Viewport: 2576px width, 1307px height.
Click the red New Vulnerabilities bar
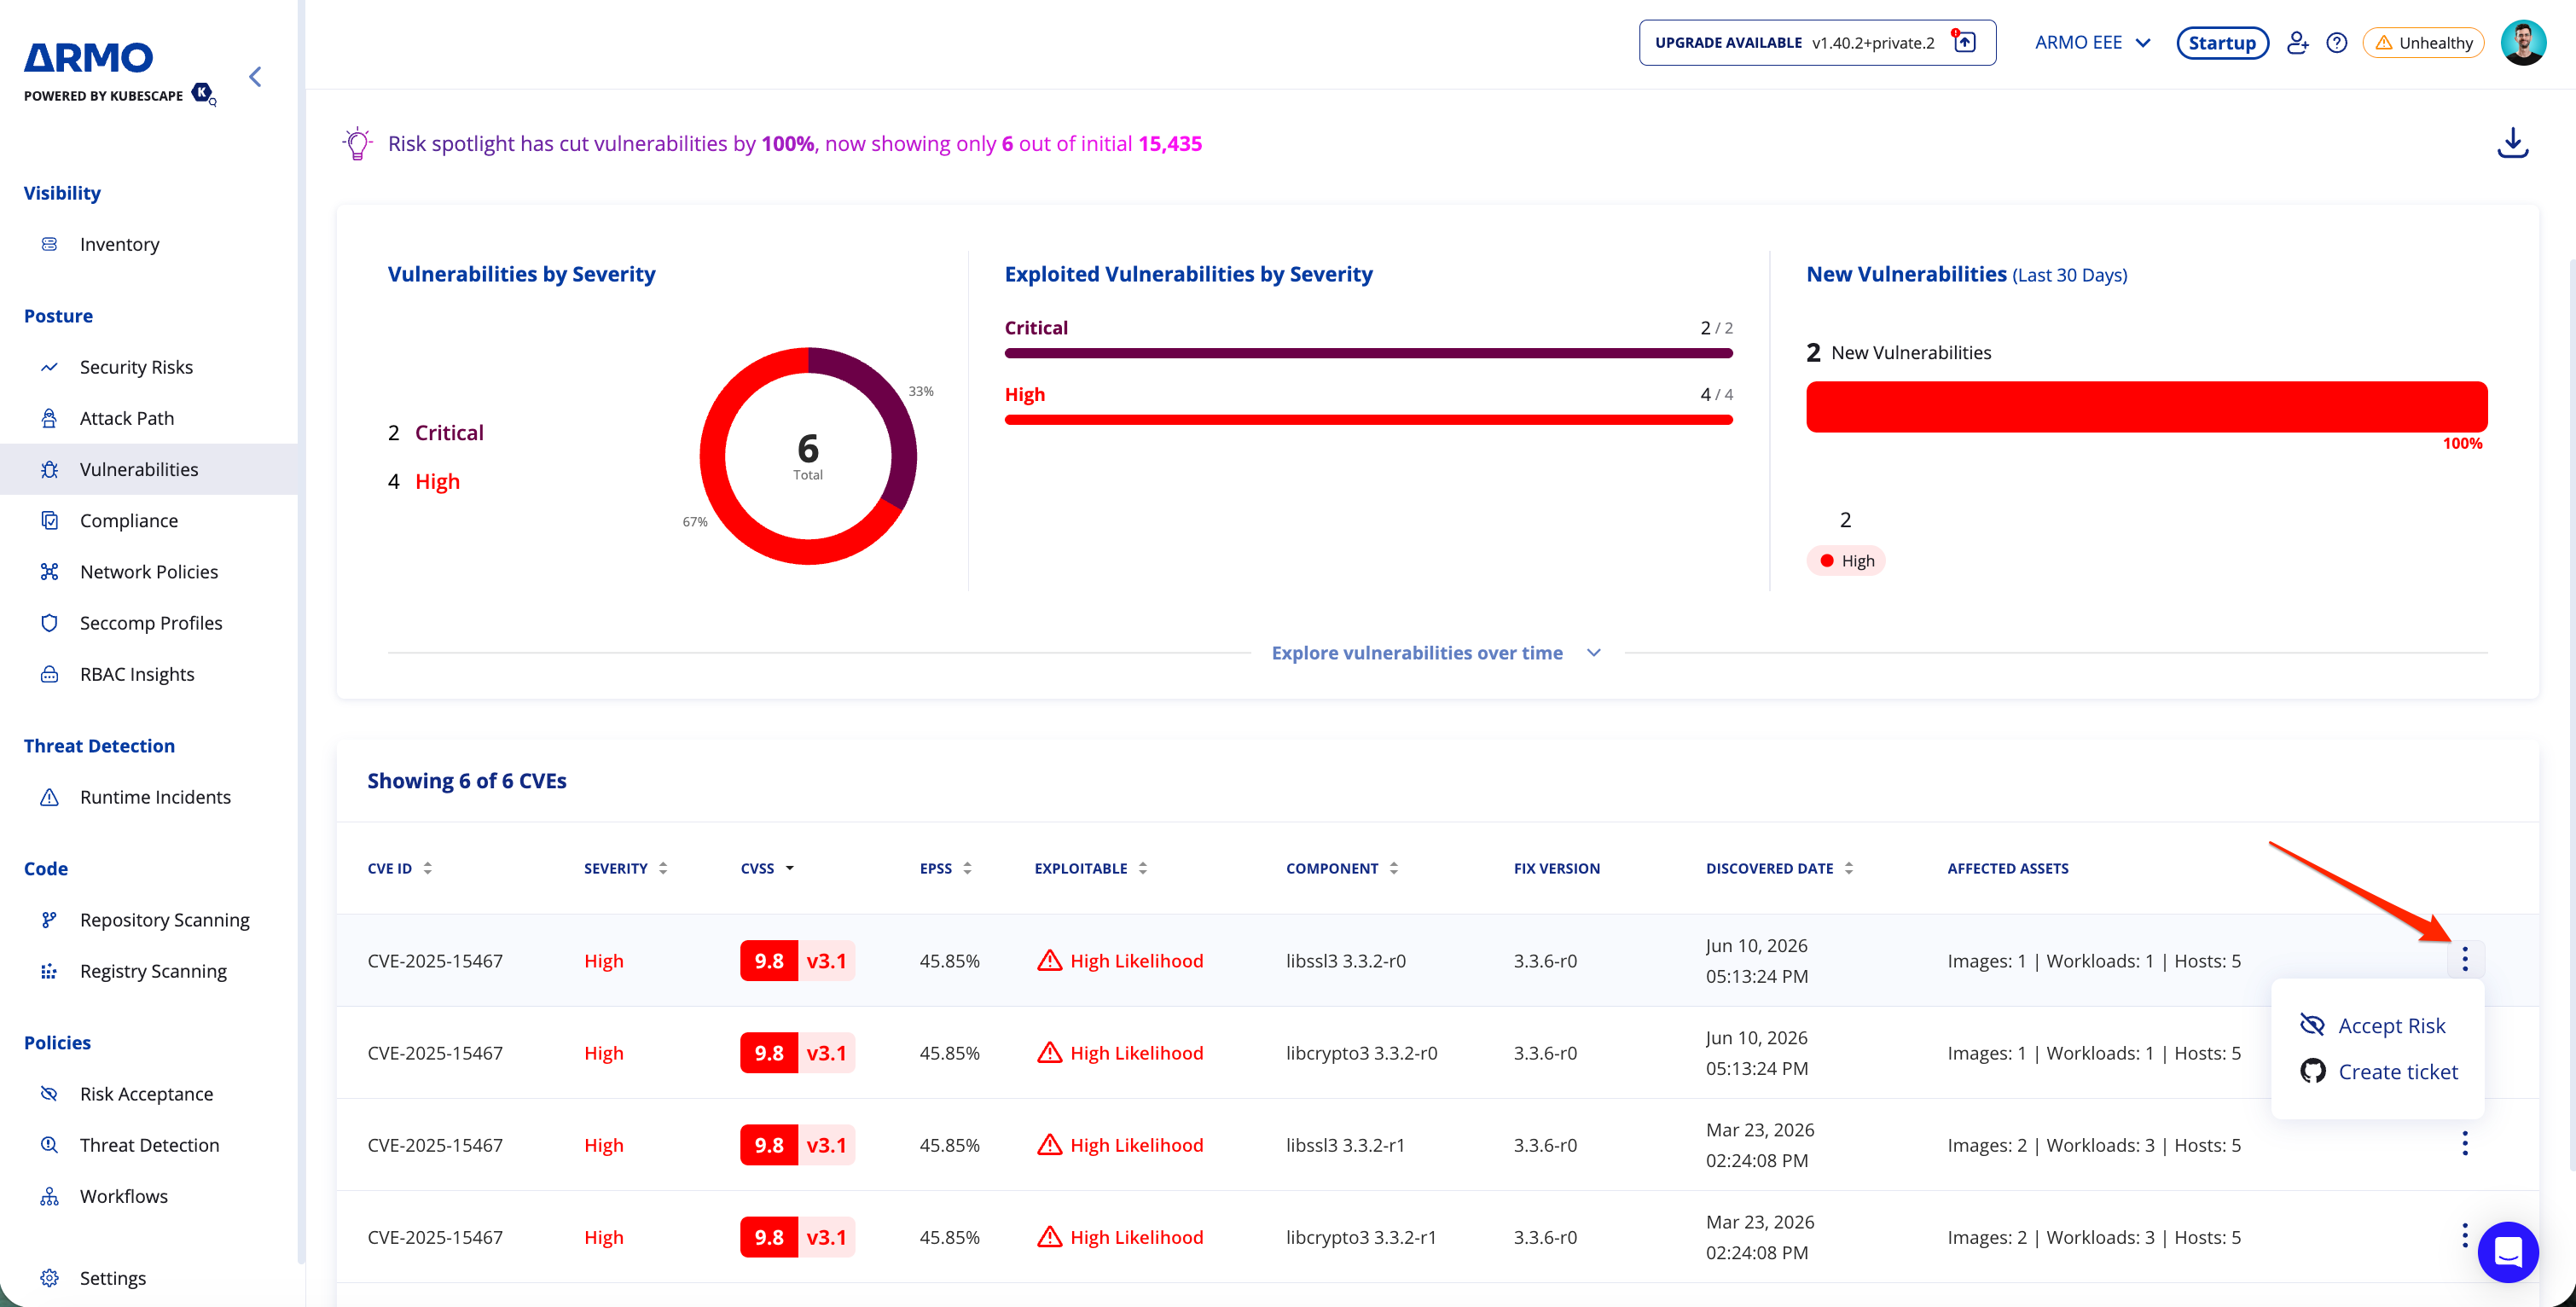pyautogui.click(x=2146, y=407)
